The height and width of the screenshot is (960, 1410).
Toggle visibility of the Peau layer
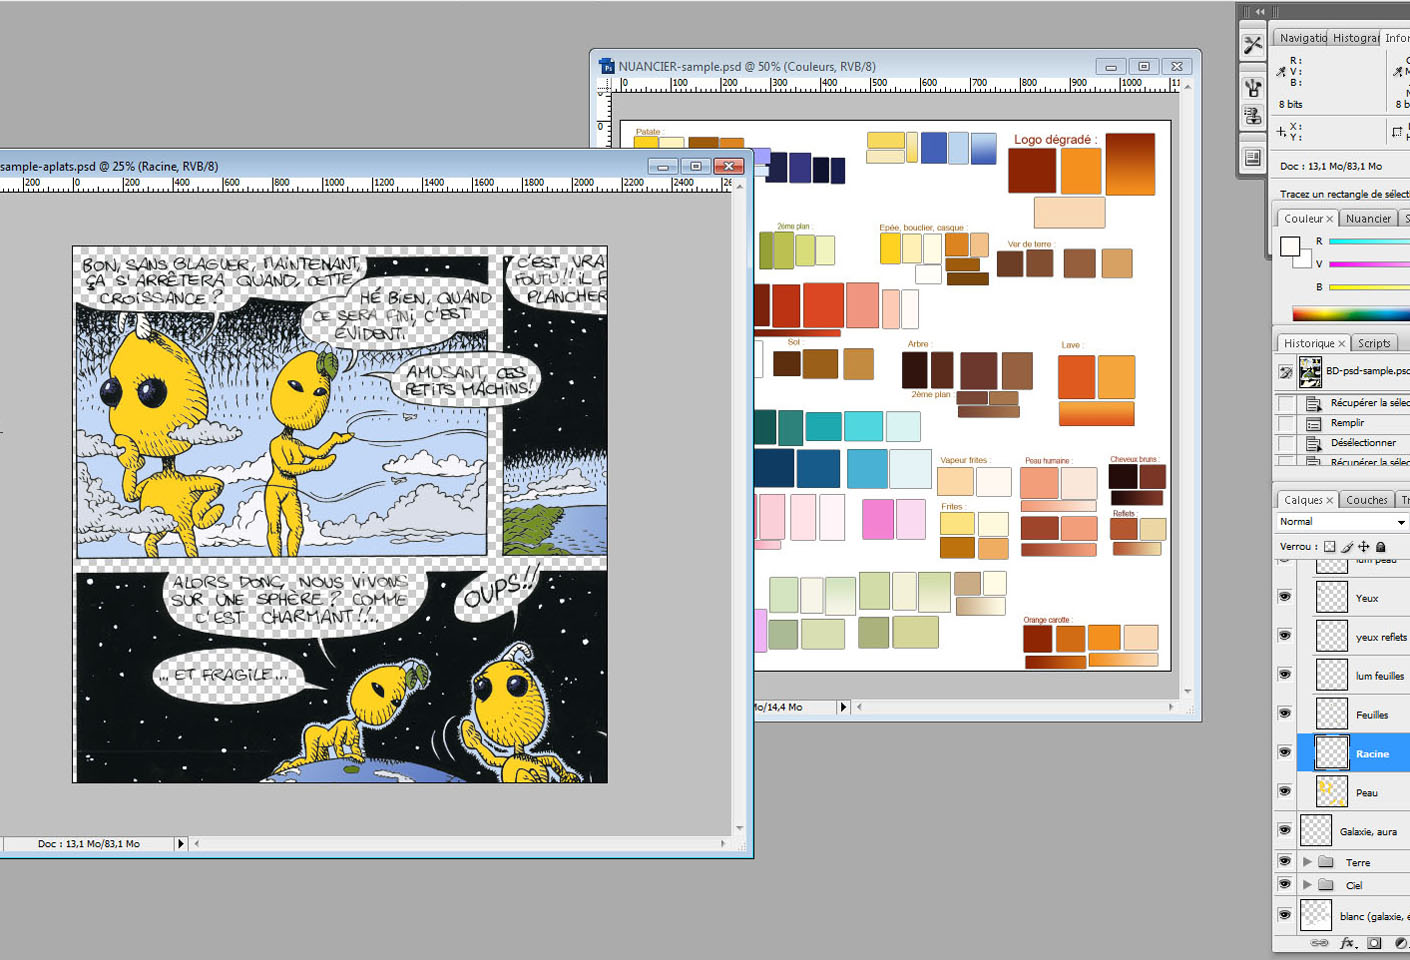click(1285, 792)
